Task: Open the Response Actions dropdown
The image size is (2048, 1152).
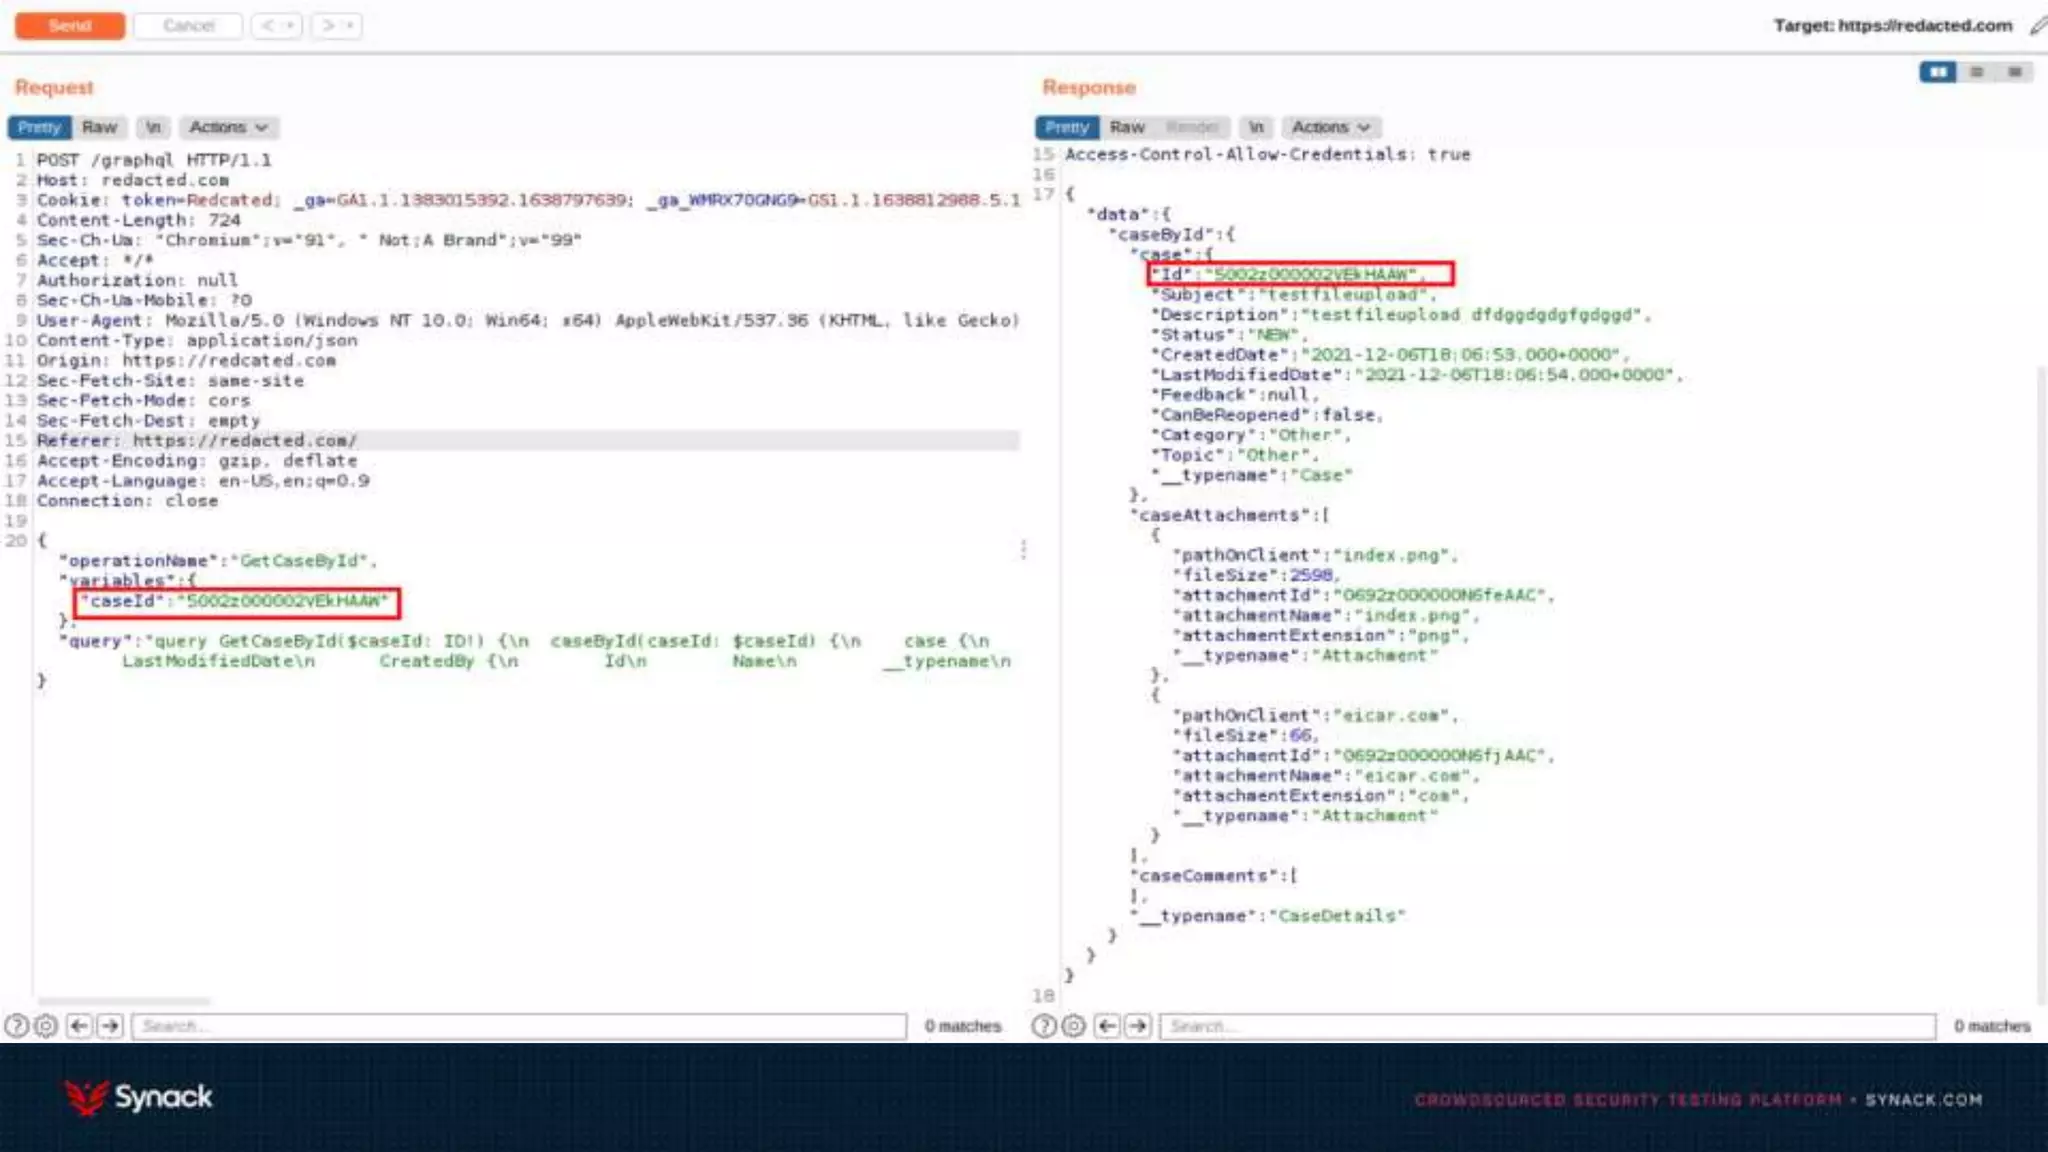Action: [x=1330, y=127]
